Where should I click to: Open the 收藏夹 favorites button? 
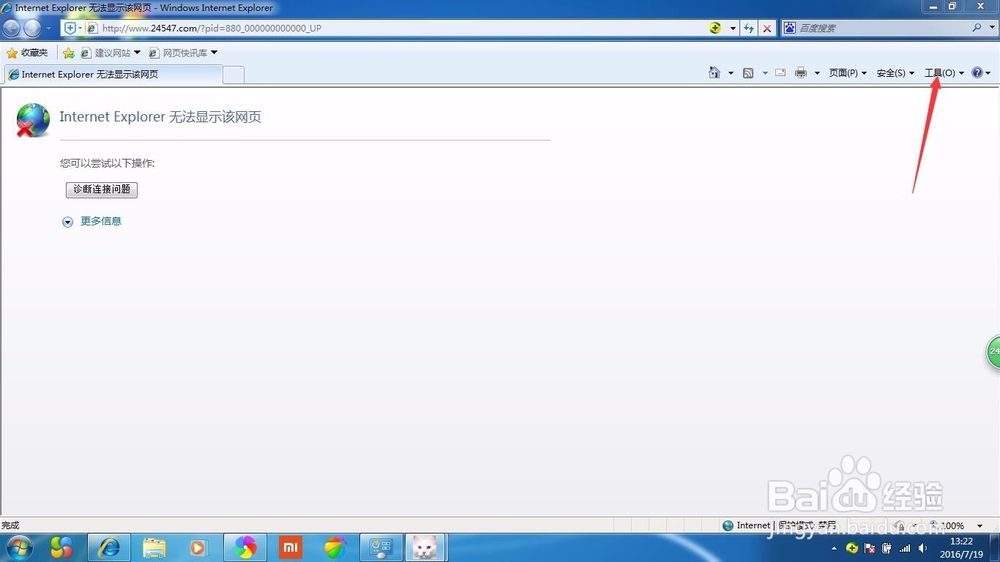(27, 53)
